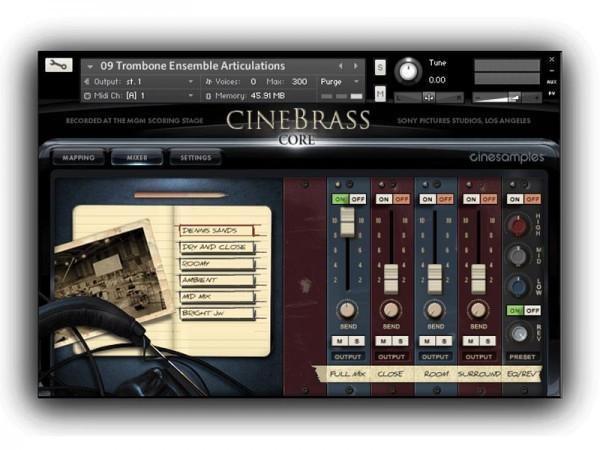The image size is (600, 450).
Task: Click the Room channel volume fader handle
Action: (435, 279)
